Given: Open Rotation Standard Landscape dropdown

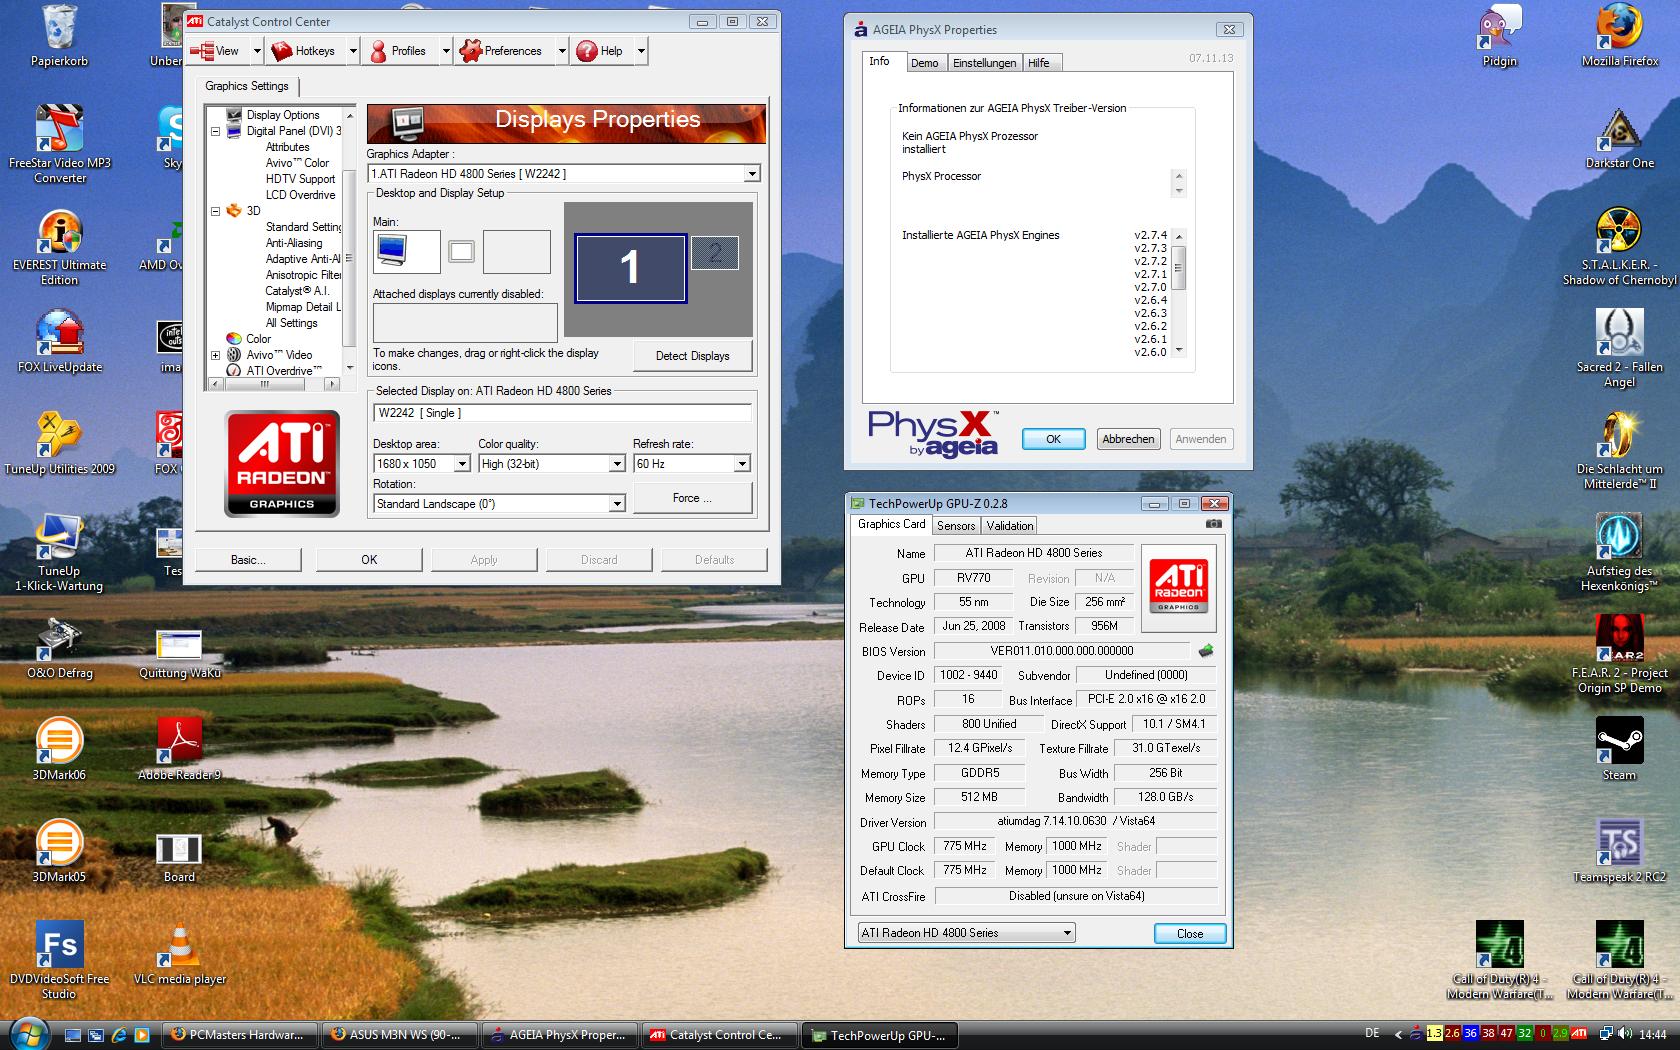Looking at the screenshot, I should pos(617,504).
